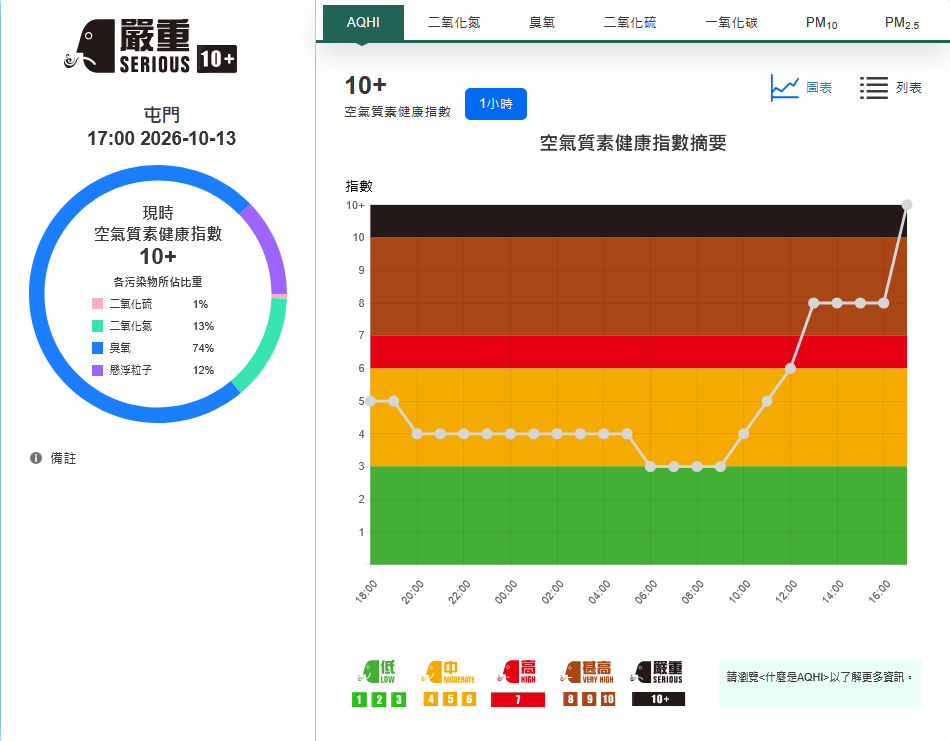Click the latest 10+ data point on chart
This screenshot has height=741, width=950.
coord(907,205)
